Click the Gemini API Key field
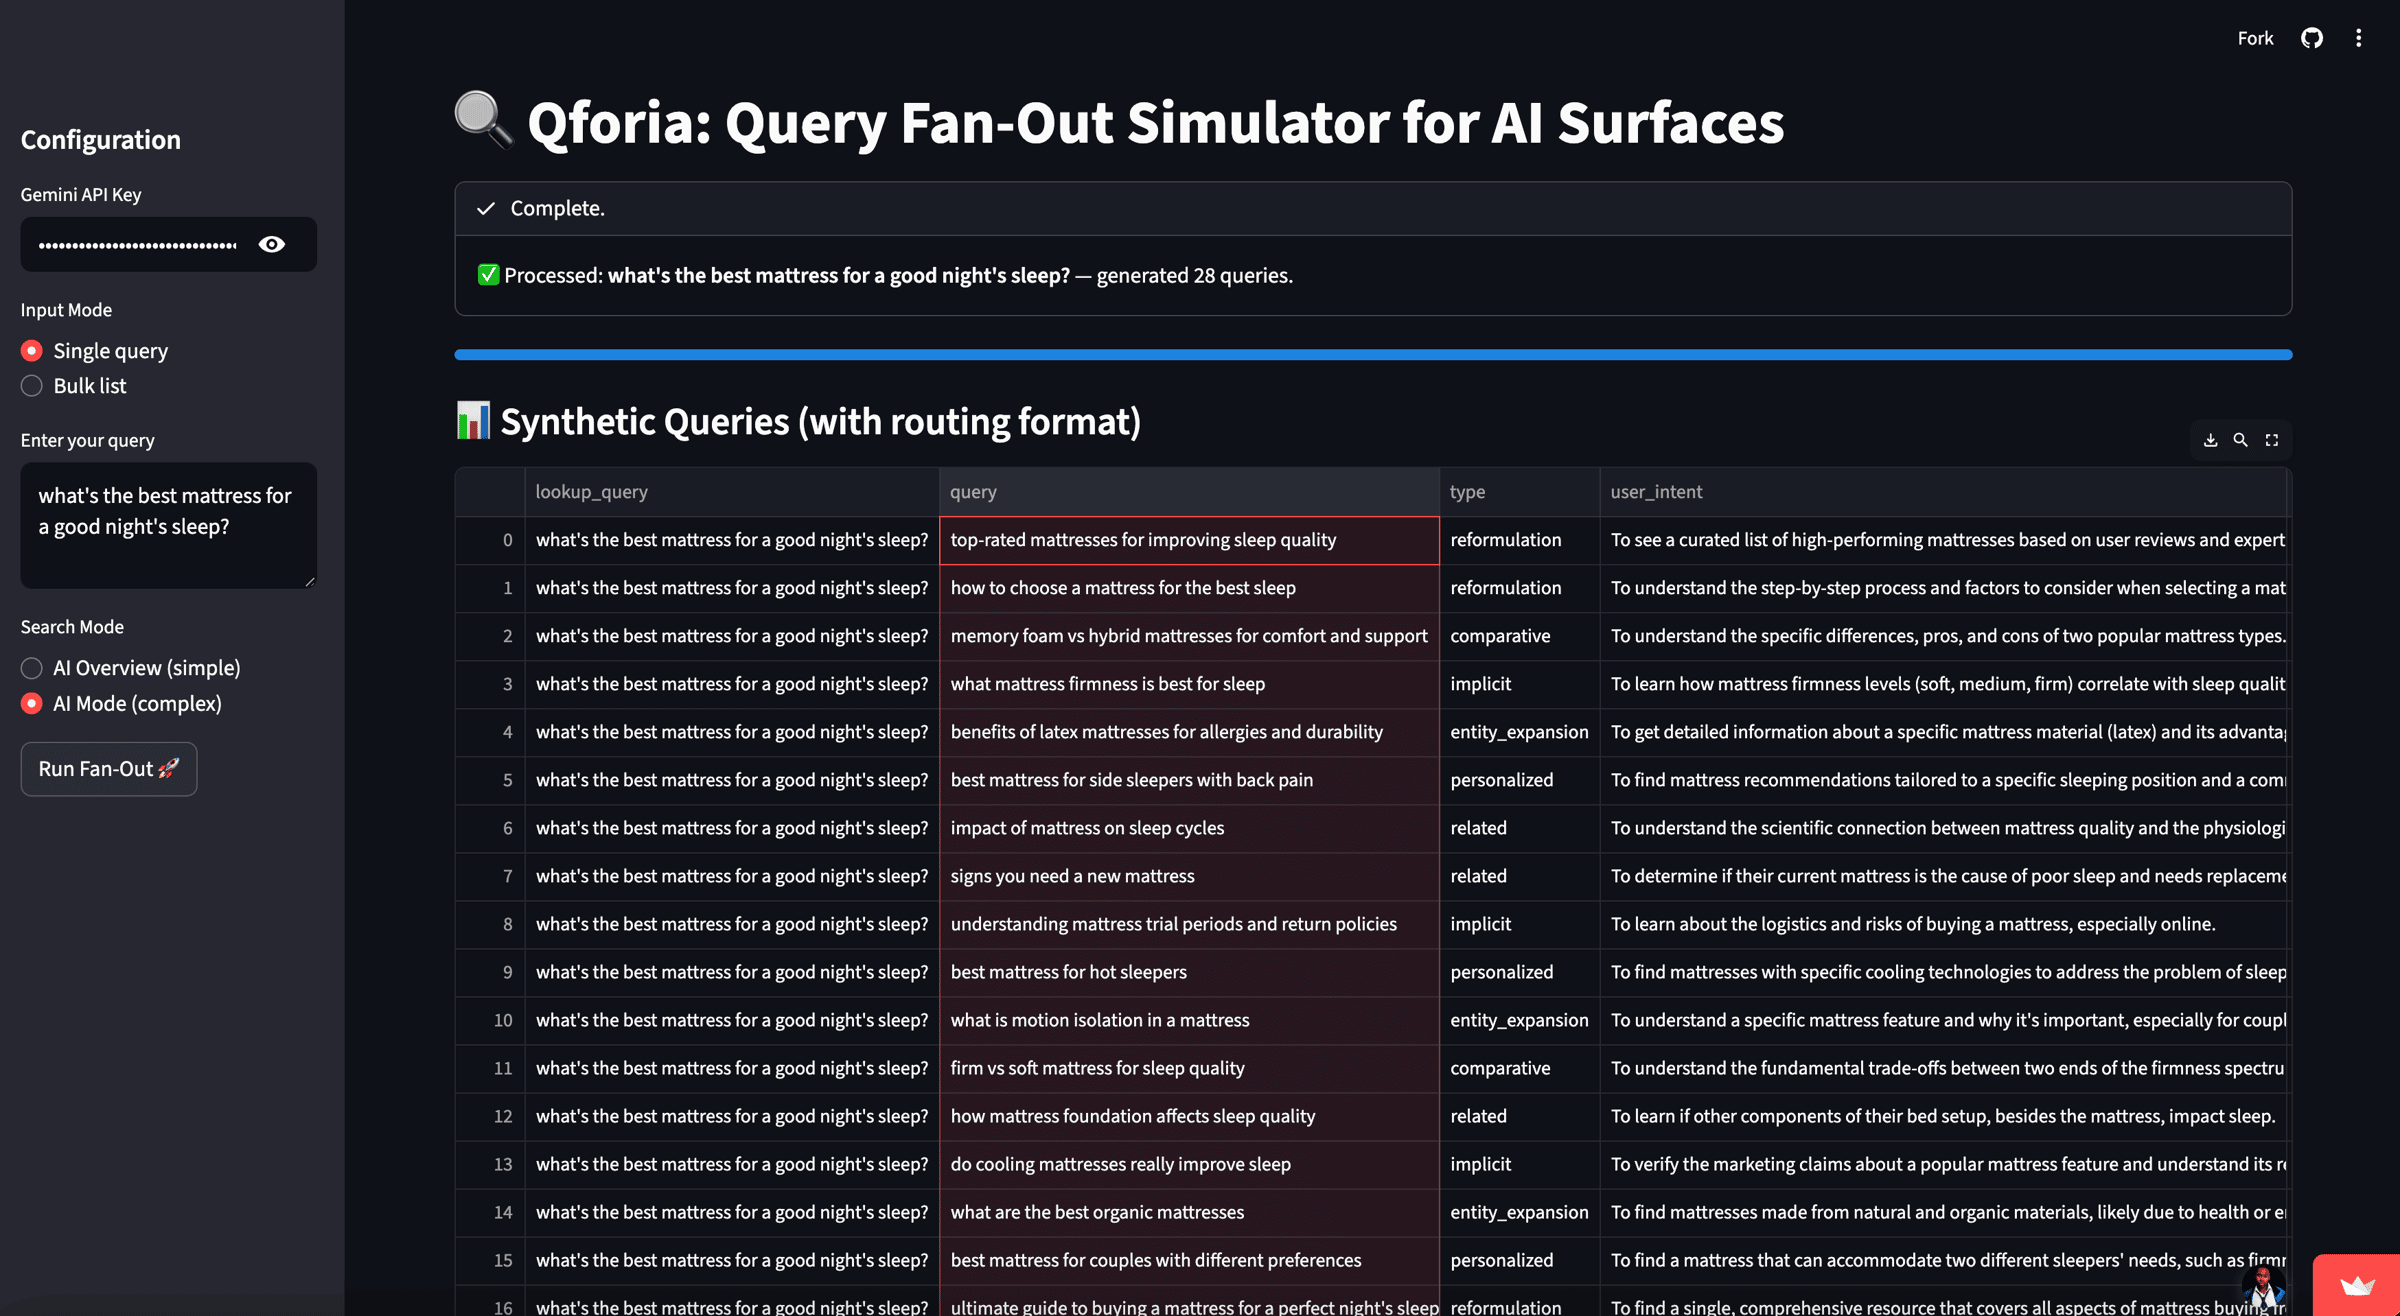2400x1316 pixels. click(138, 244)
